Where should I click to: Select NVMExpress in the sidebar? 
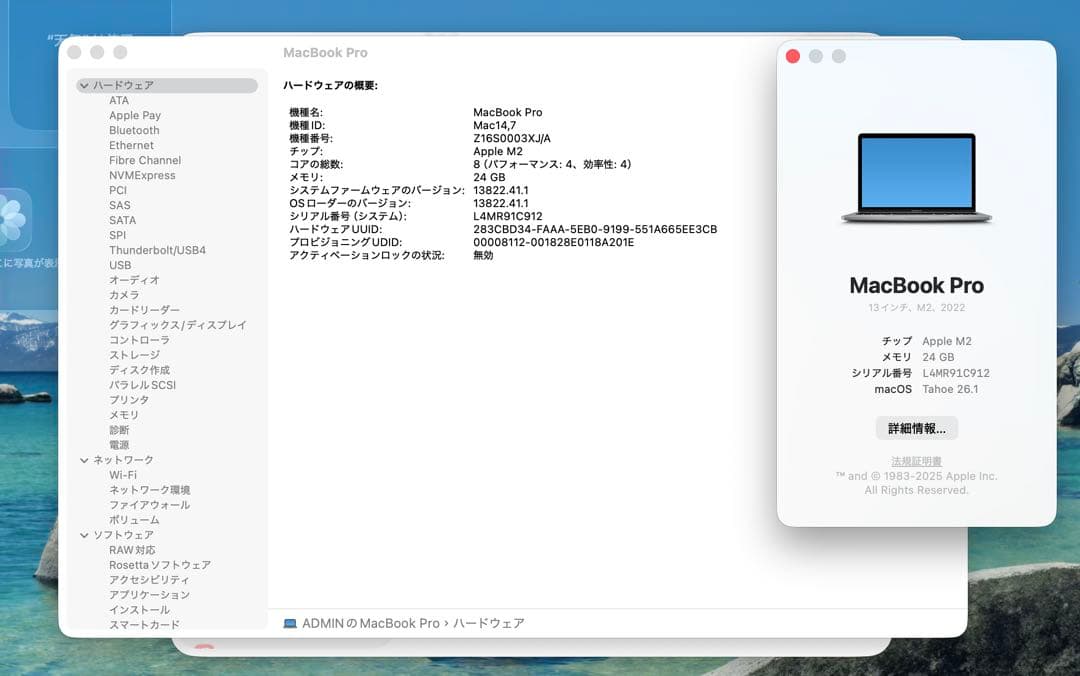(x=143, y=176)
